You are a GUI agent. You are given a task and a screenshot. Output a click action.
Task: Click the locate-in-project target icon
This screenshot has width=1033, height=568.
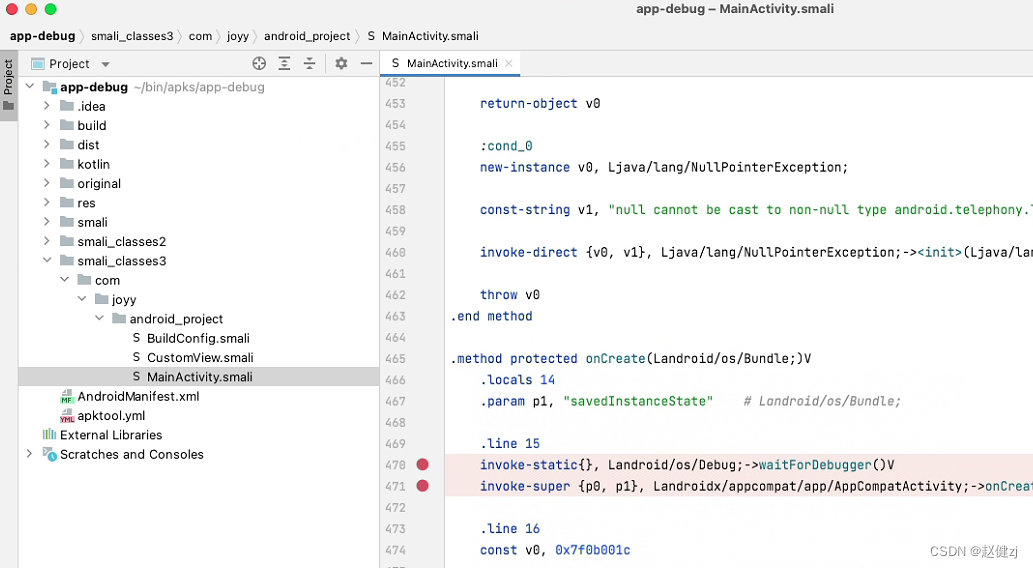pyautogui.click(x=259, y=63)
